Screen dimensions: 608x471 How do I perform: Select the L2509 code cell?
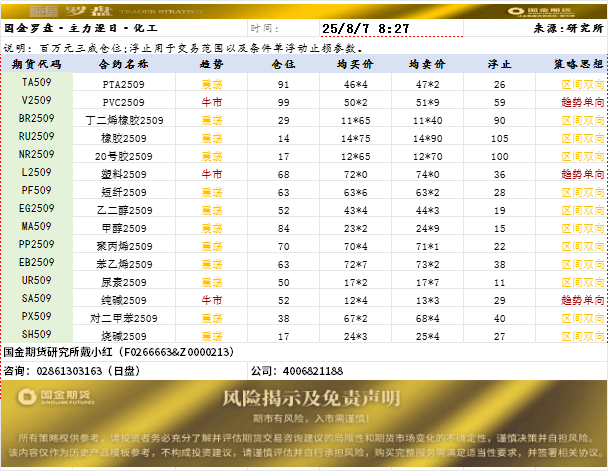(x=36, y=172)
